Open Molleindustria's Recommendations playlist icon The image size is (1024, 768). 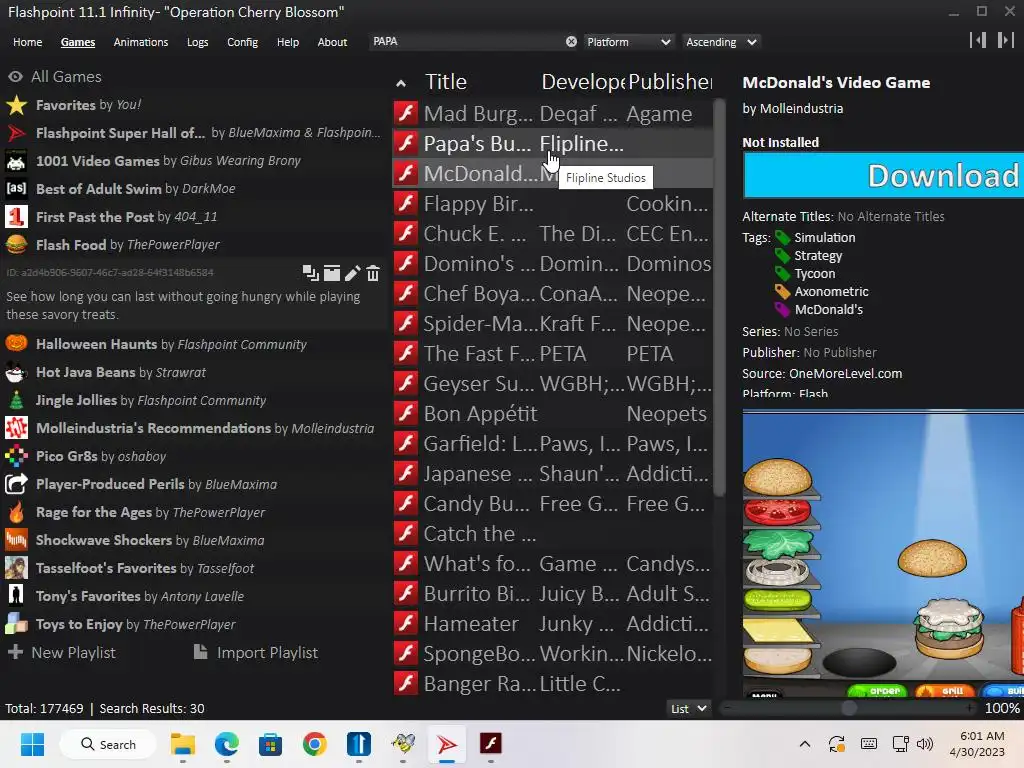click(x=16, y=428)
